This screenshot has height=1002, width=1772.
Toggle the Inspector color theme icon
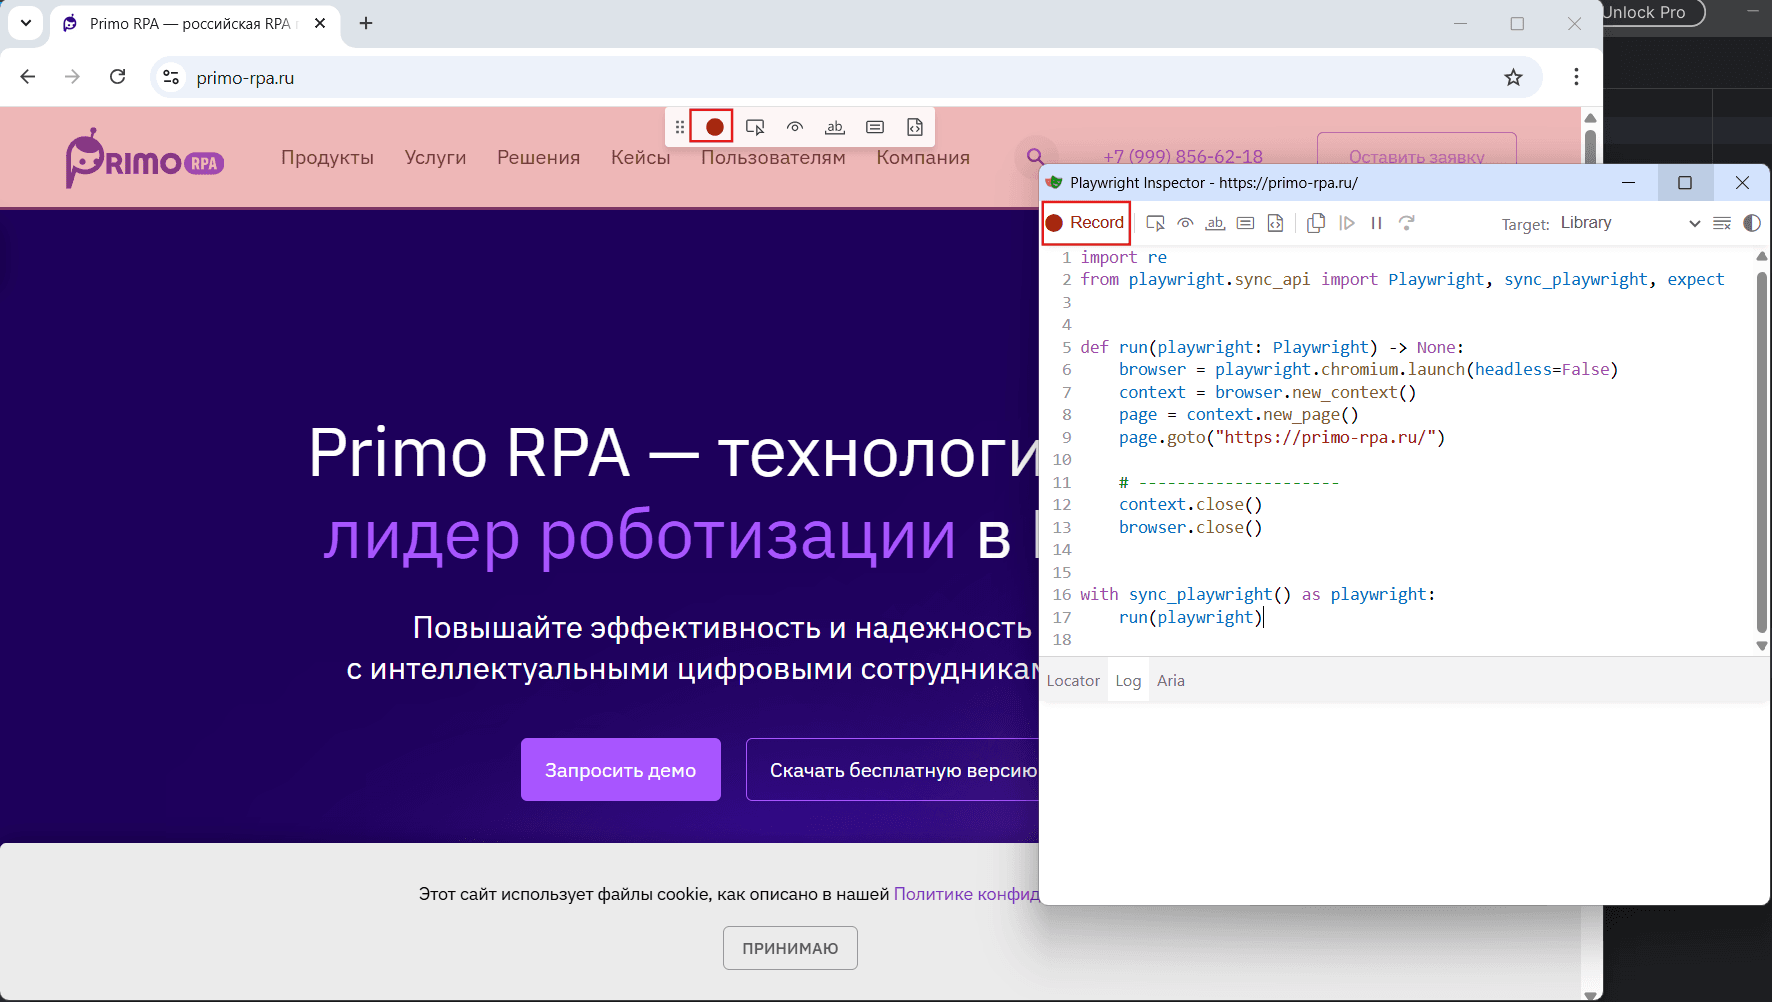[x=1752, y=223]
